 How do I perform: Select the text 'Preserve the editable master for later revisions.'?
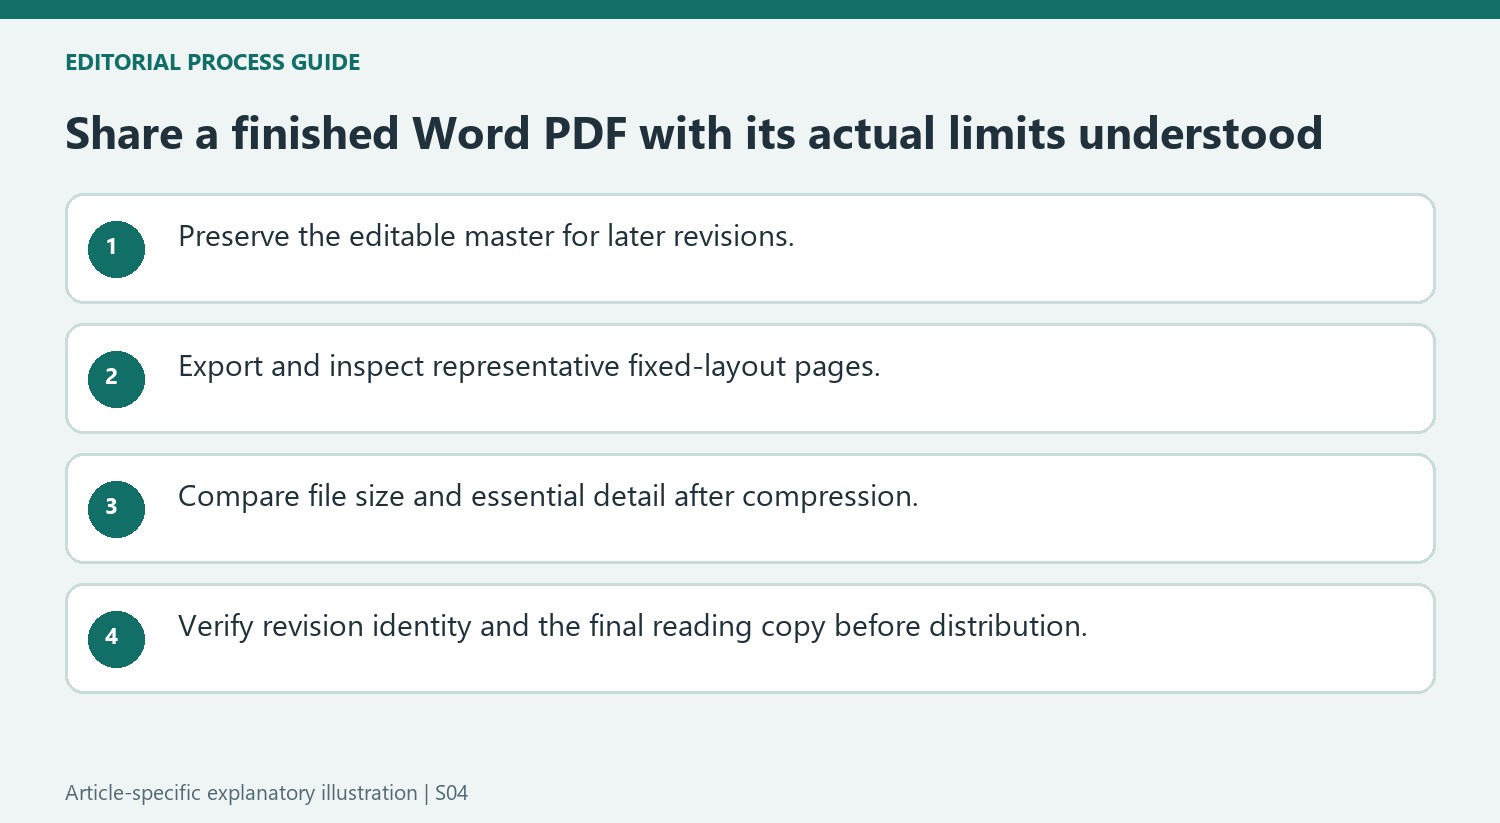[x=486, y=236]
